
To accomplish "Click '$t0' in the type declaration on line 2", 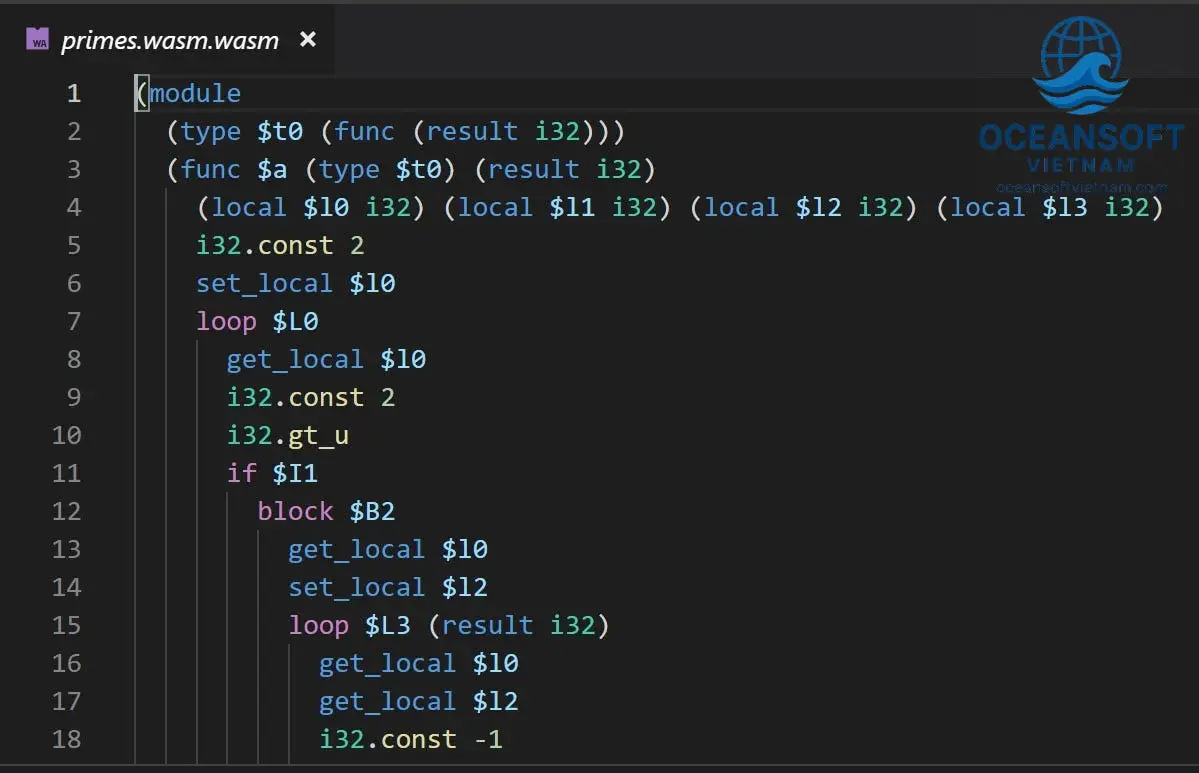I will click(x=280, y=132).
